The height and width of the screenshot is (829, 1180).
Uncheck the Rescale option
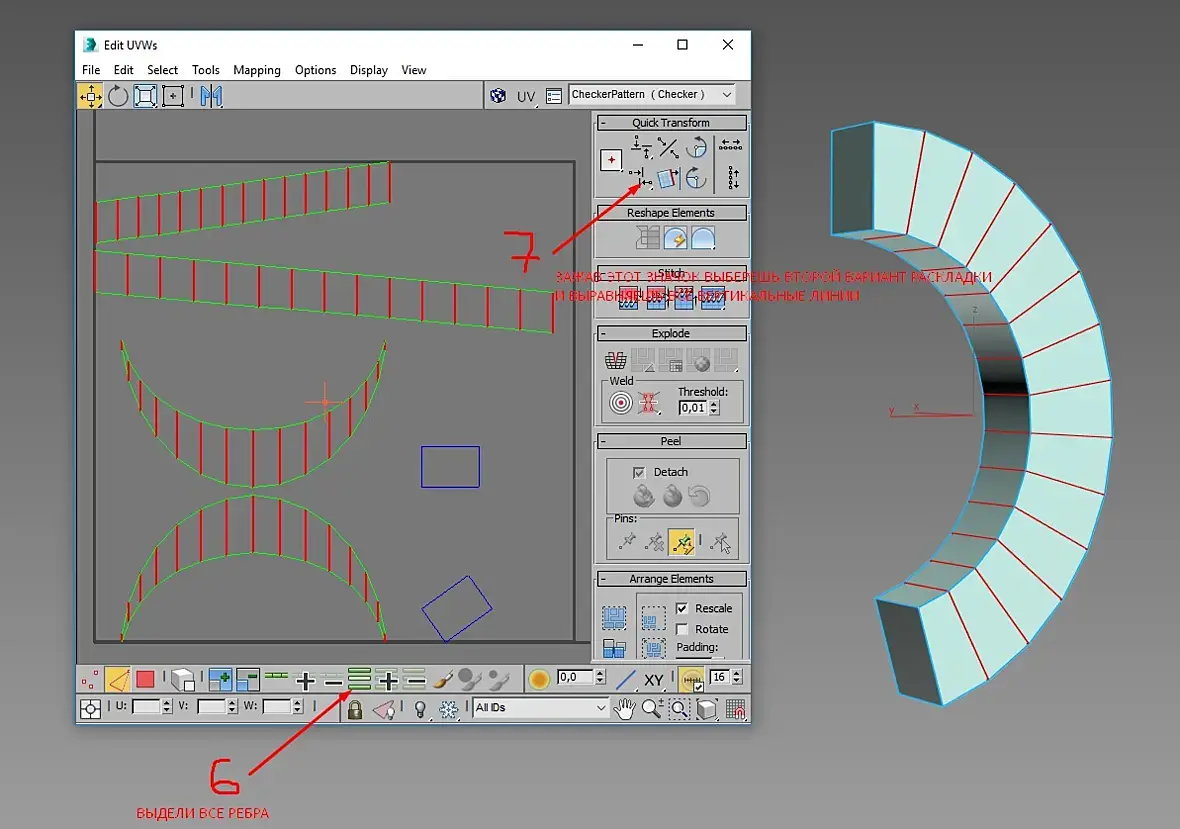pyautogui.click(x=682, y=608)
